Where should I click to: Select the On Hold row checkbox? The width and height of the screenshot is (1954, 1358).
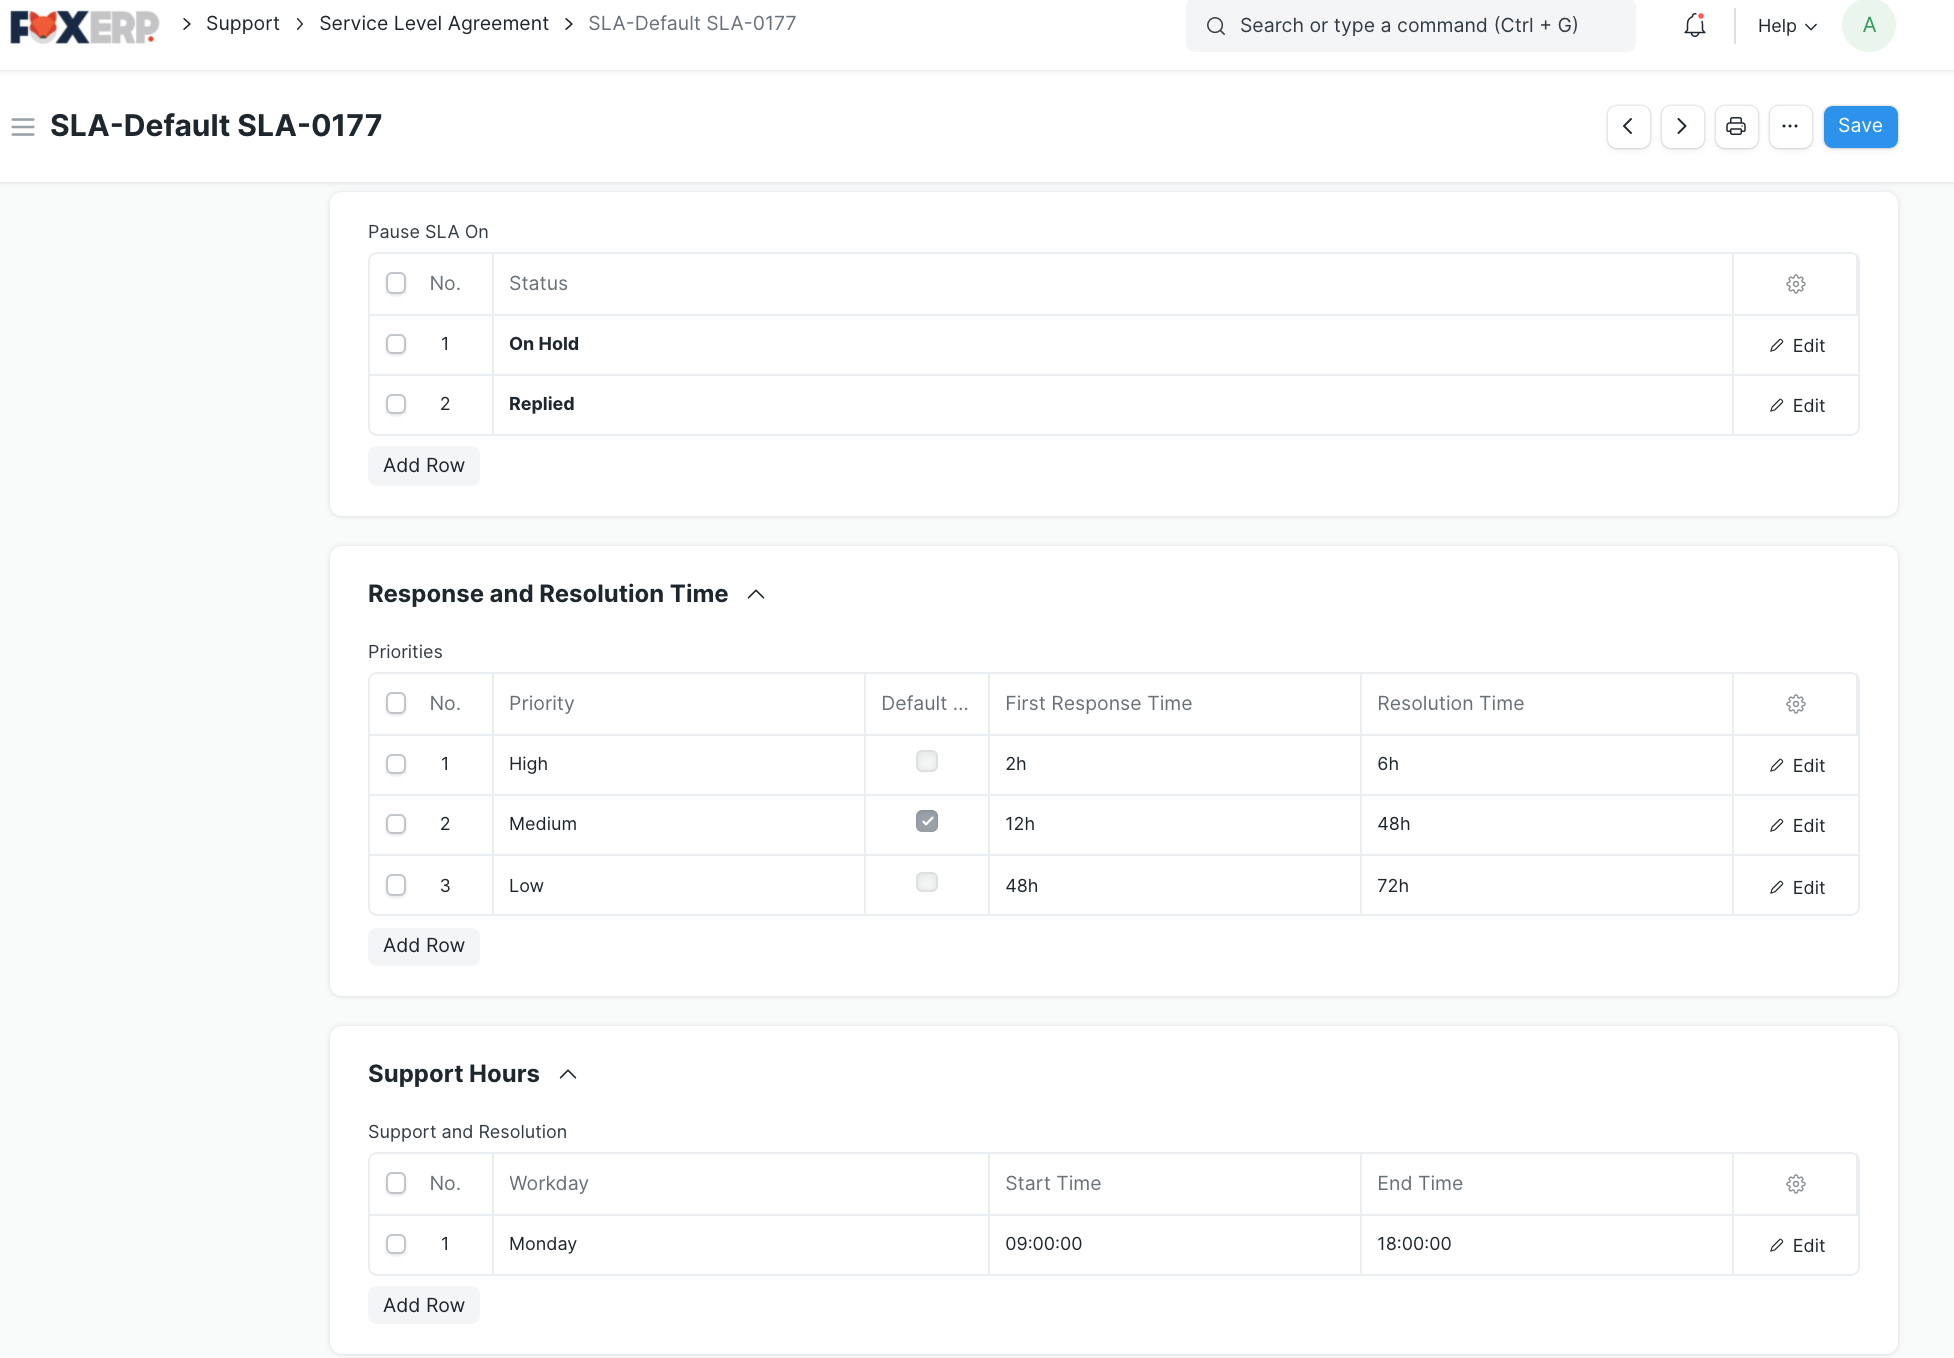(x=396, y=344)
